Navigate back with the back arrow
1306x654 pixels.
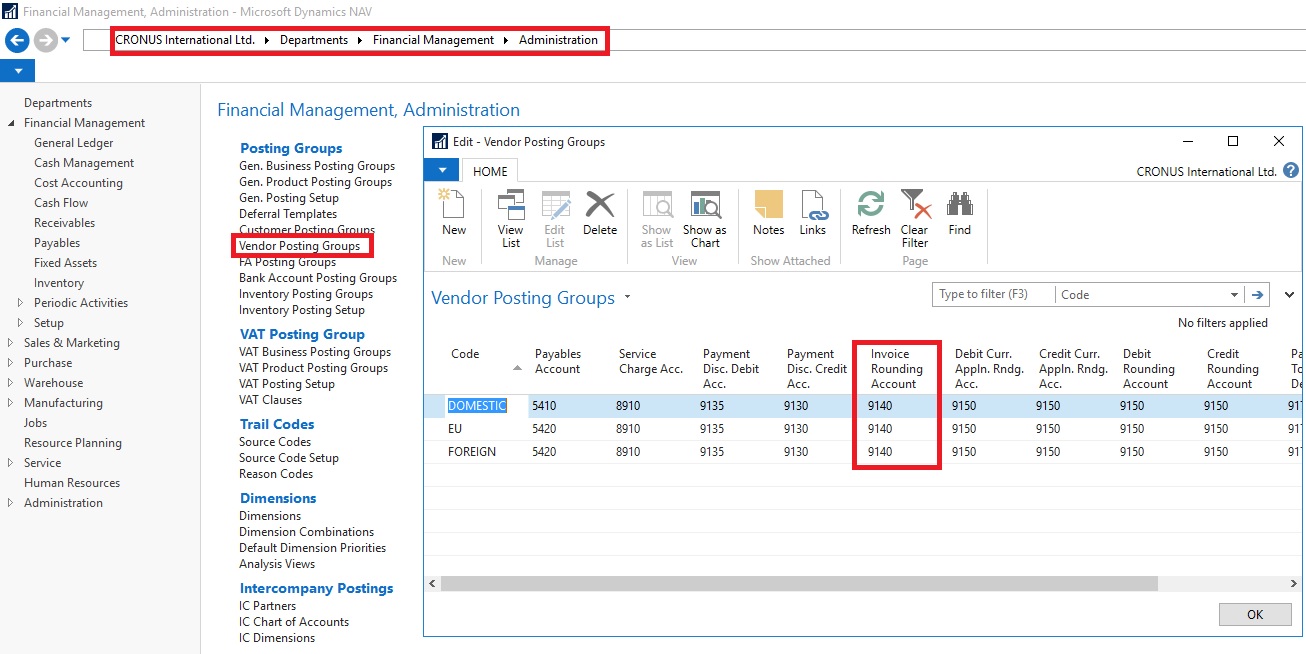(x=16, y=41)
